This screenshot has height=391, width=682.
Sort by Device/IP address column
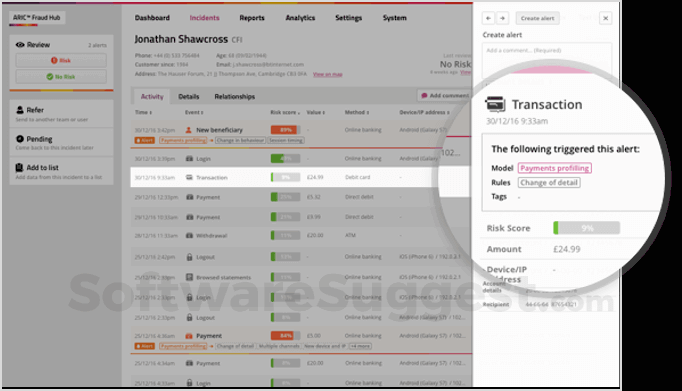(424, 112)
